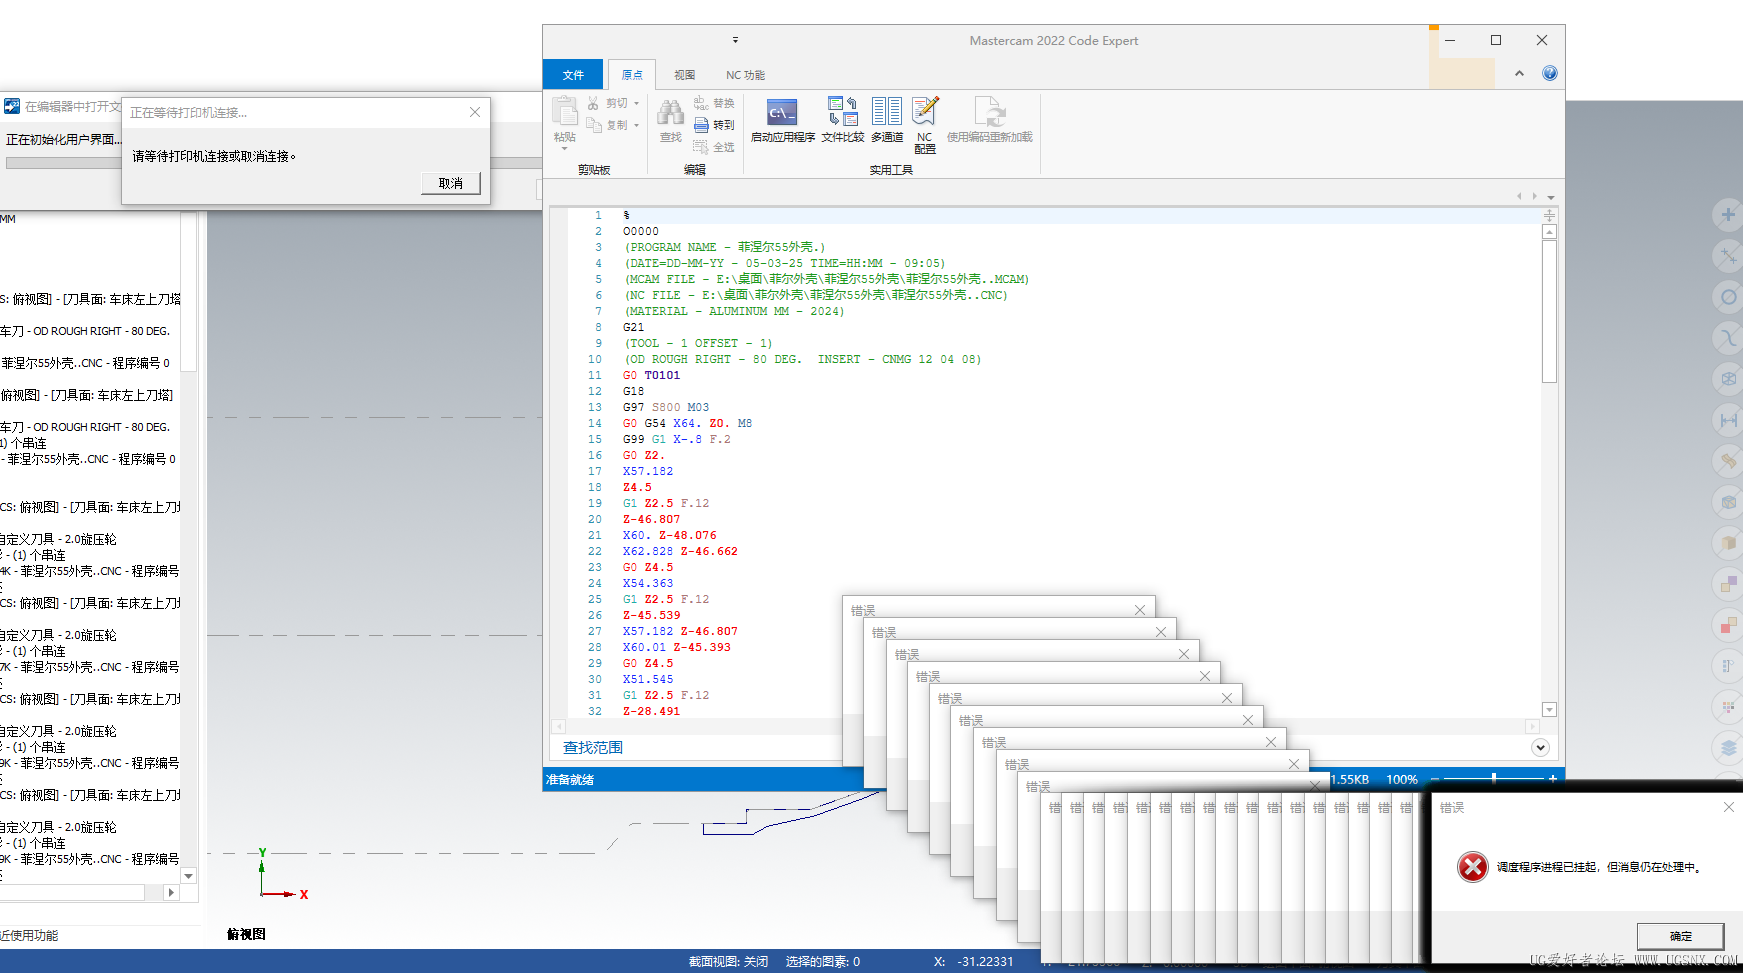Click the code editor scroll-up arrow
This screenshot has width=1743, height=973.
point(1549,232)
